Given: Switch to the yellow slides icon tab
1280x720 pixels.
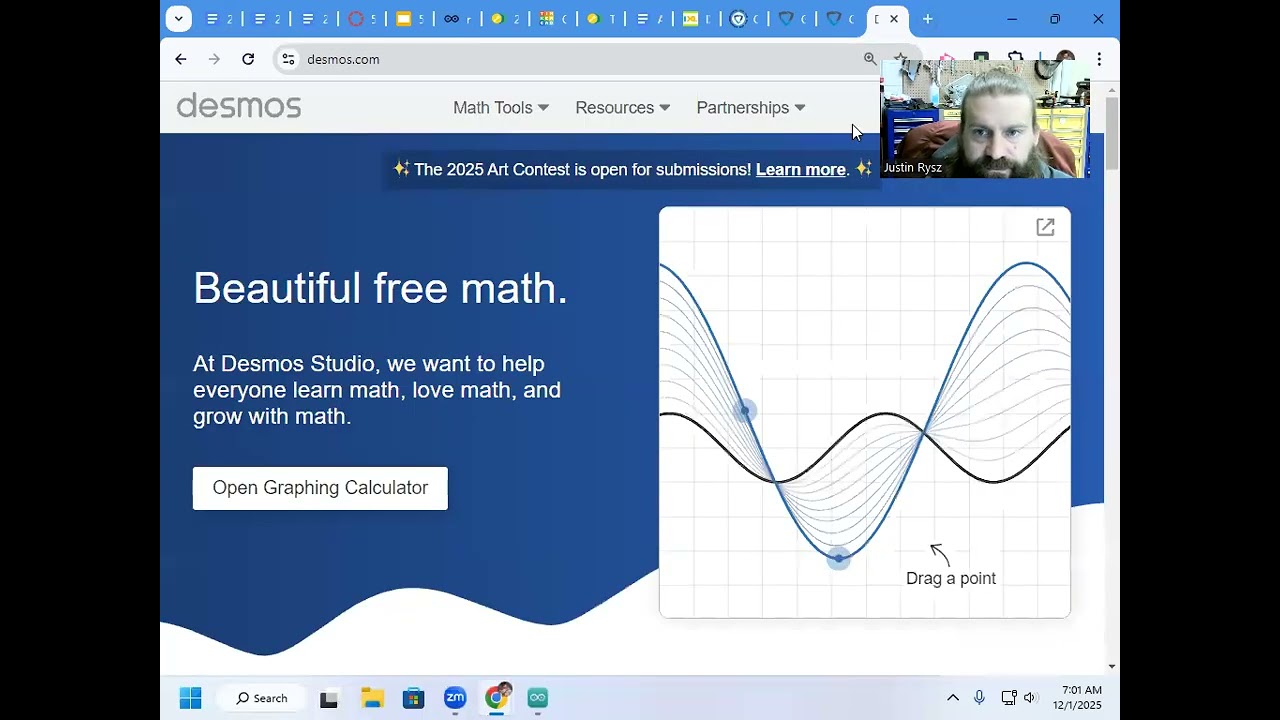Looking at the screenshot, I should pyautogui.click(x=404, y=19).
